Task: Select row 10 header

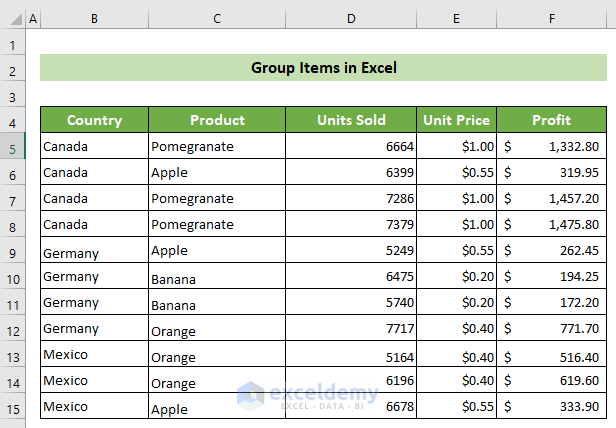Action: (x=13, y=279)
